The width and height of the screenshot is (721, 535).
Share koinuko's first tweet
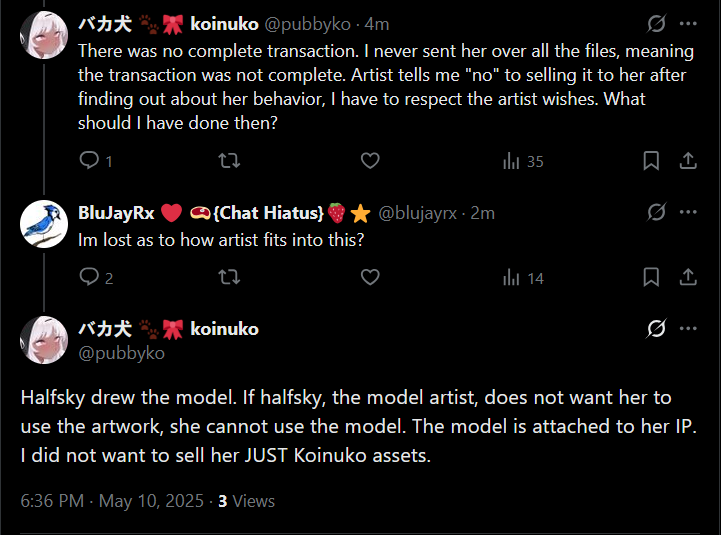point(688,161)
